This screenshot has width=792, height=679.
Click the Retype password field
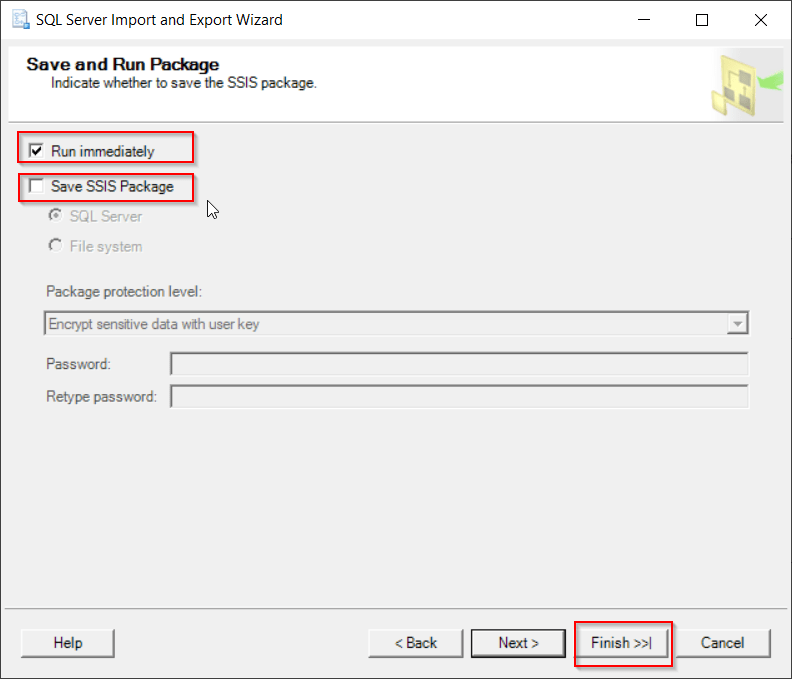(459, 397)
